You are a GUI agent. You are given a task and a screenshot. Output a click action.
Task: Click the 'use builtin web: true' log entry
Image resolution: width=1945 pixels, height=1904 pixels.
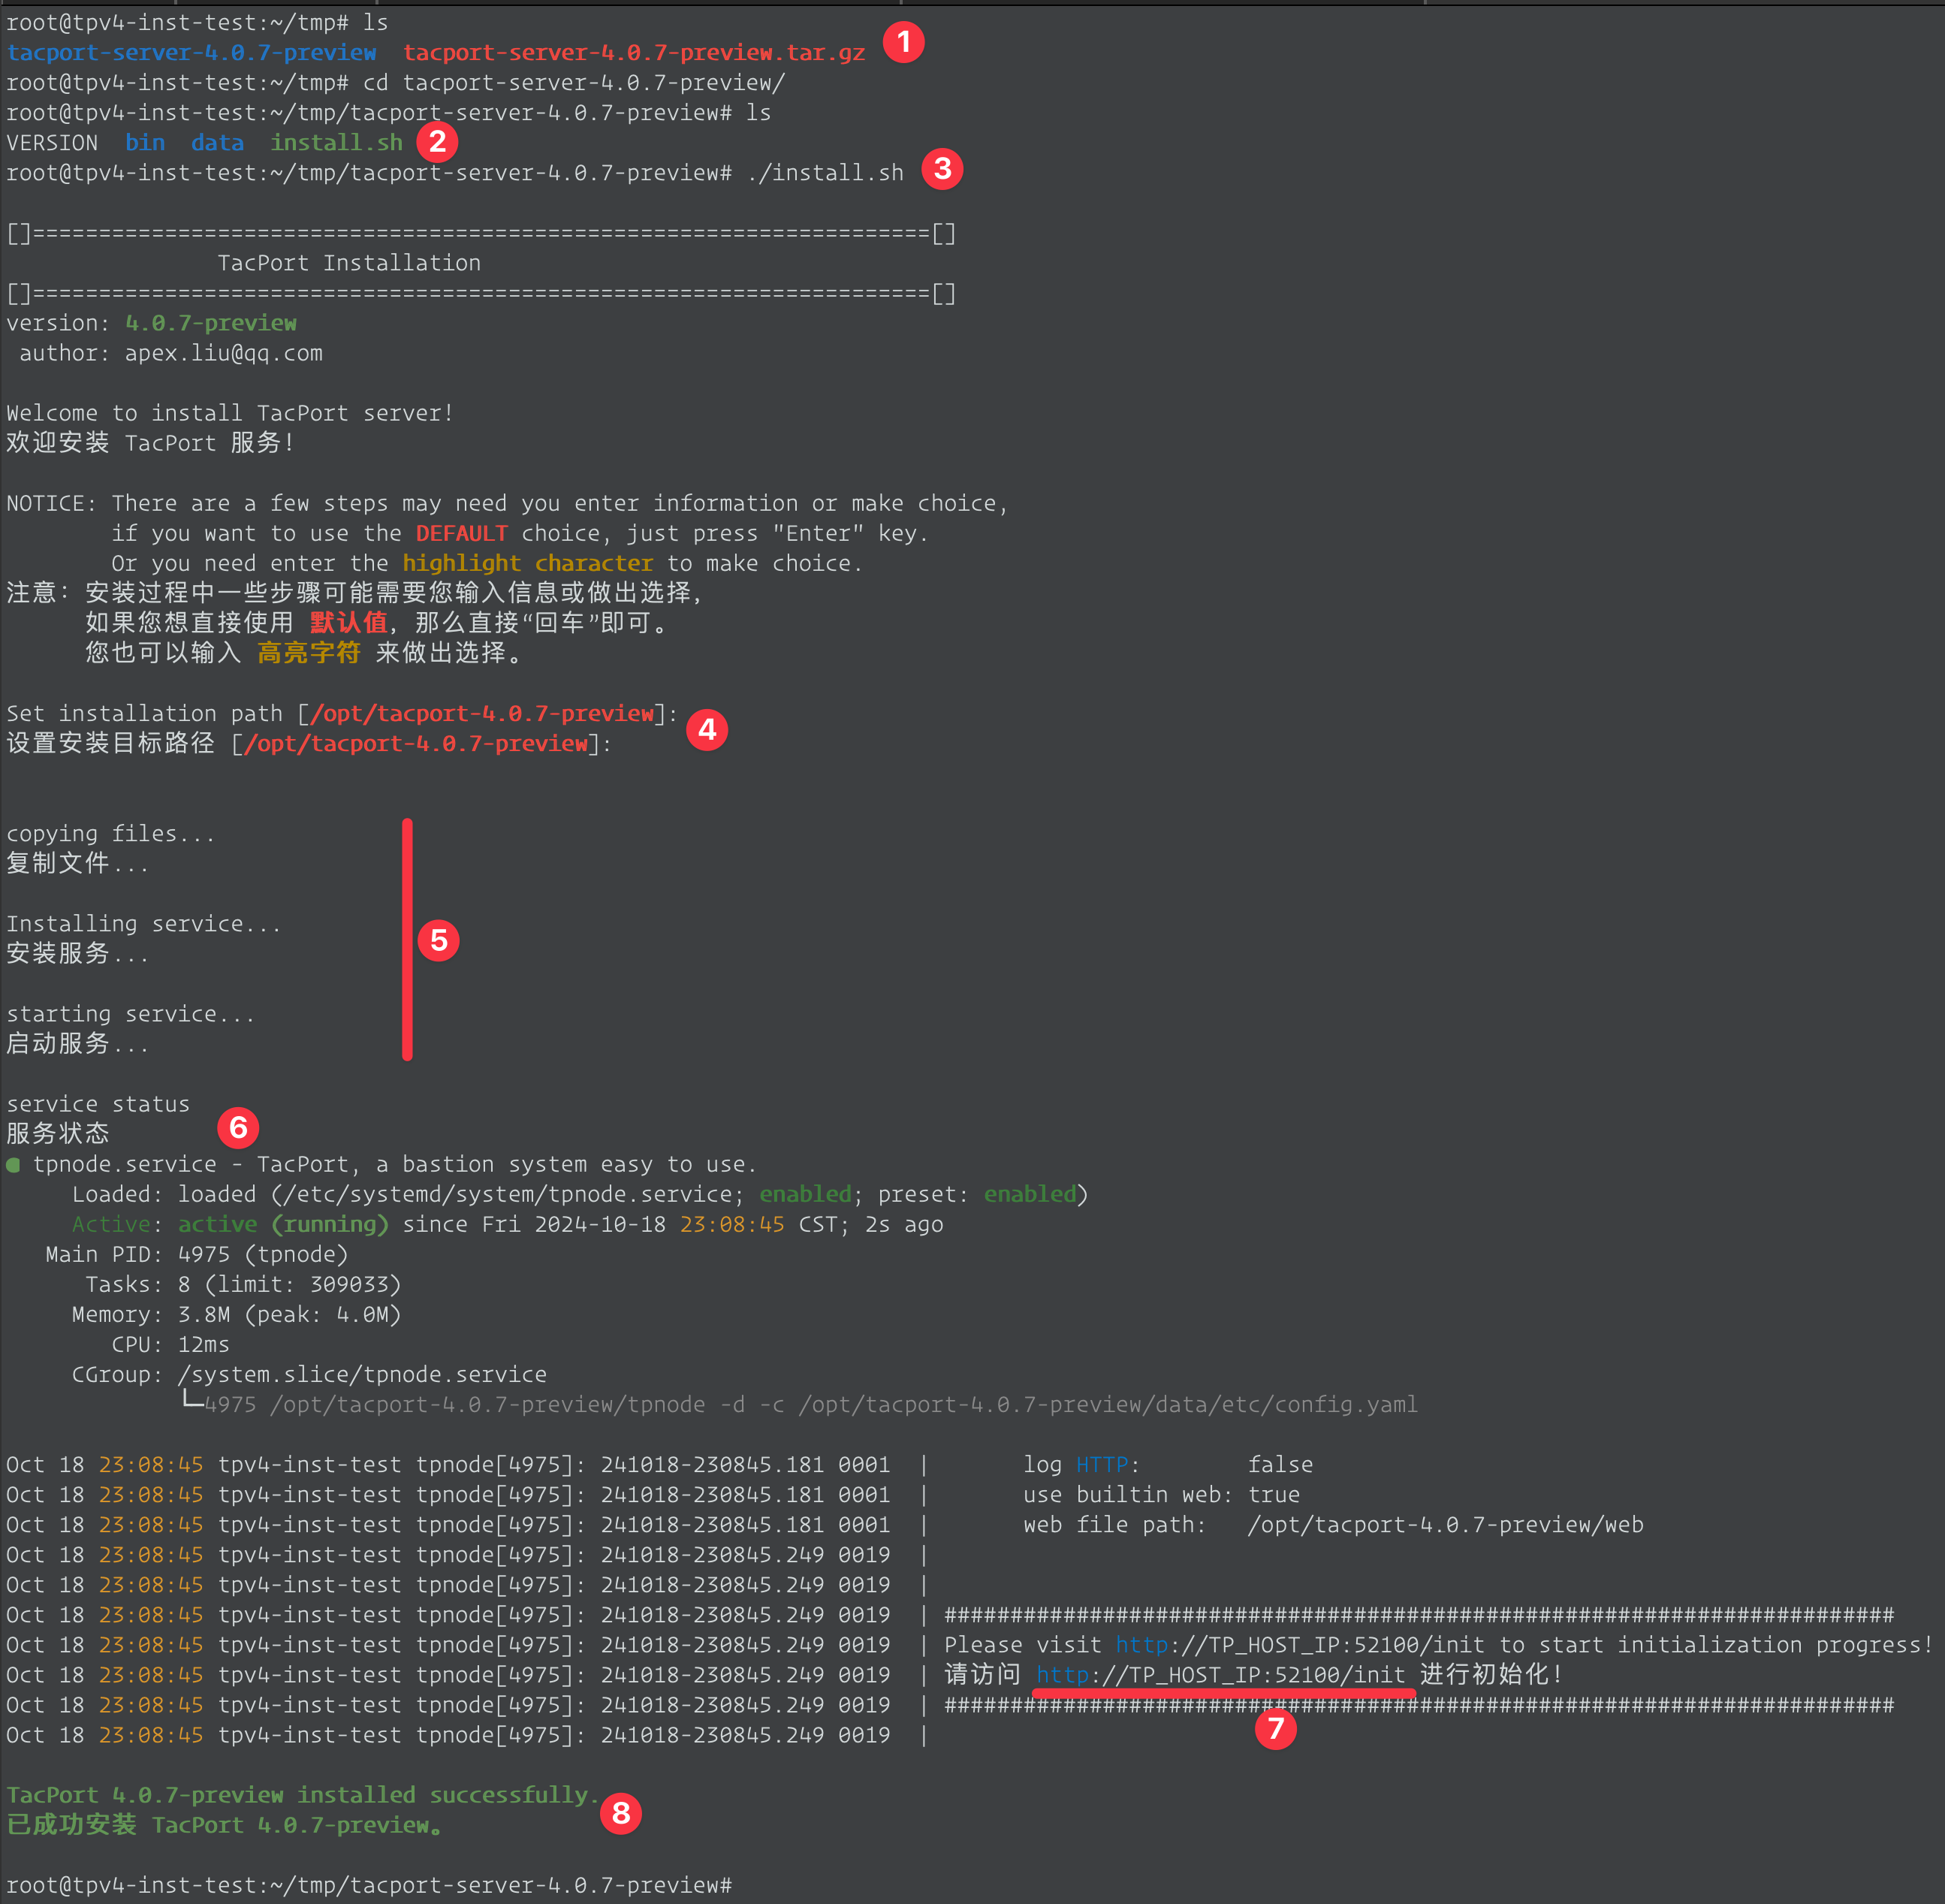(1161, 1494)
